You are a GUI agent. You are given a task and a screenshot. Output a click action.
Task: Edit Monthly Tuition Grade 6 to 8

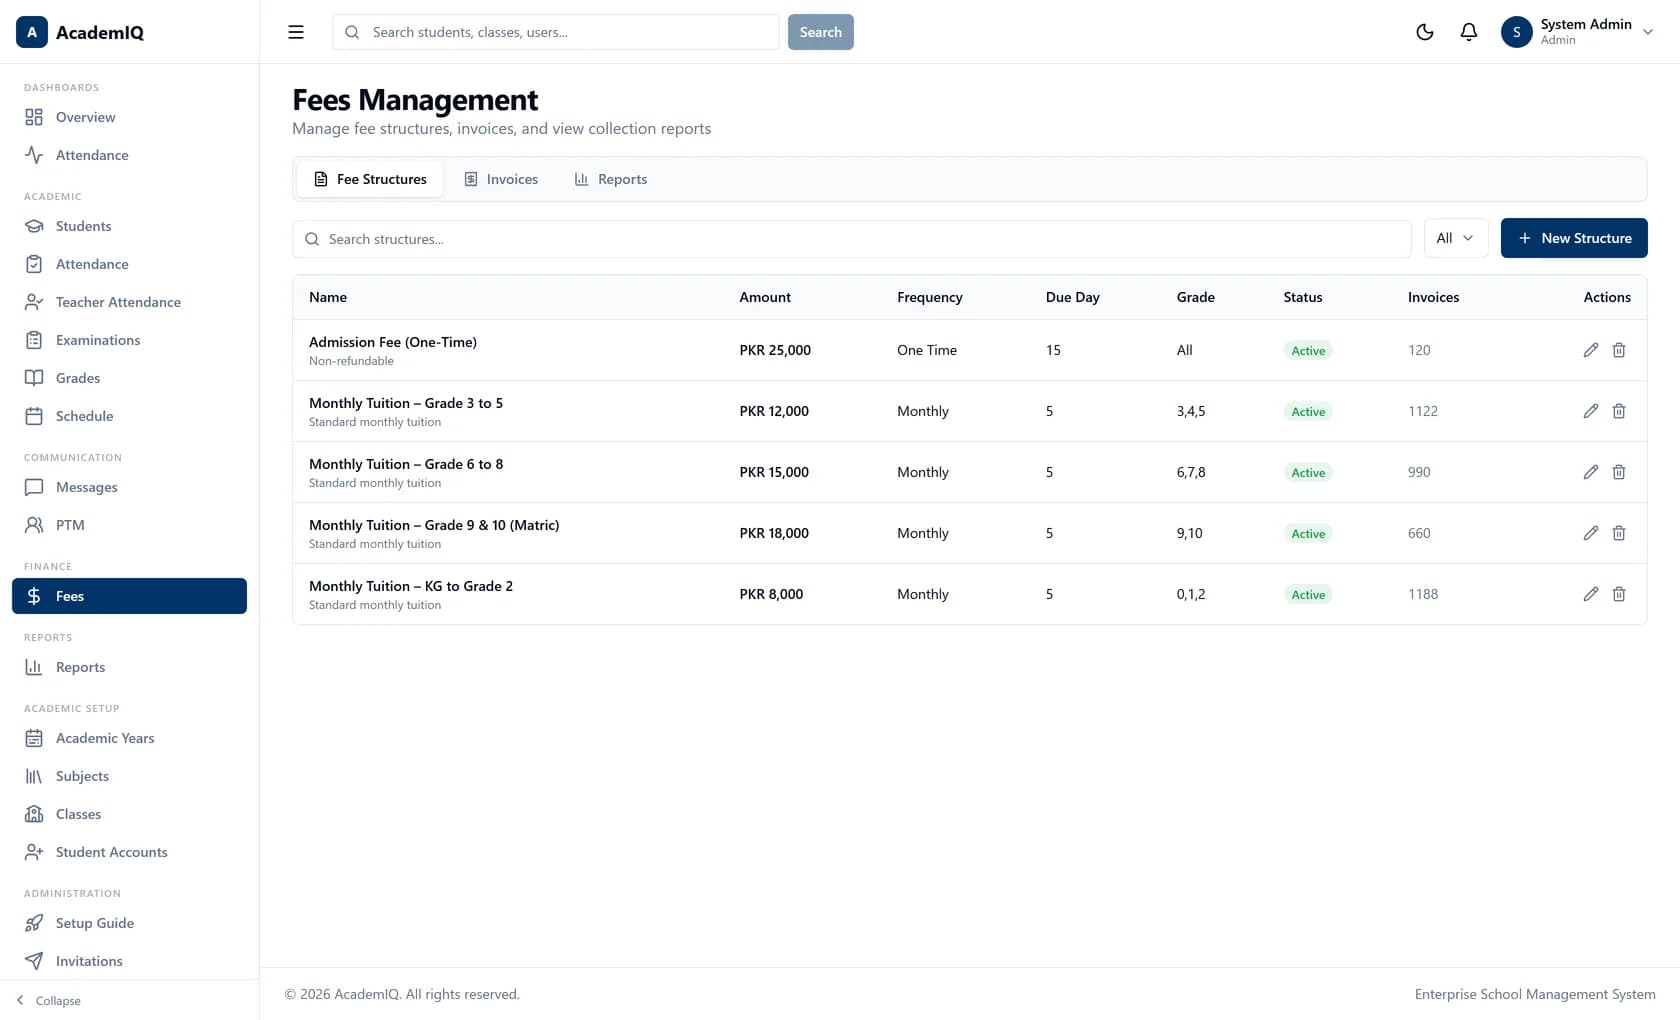[x=1591, y=472]
